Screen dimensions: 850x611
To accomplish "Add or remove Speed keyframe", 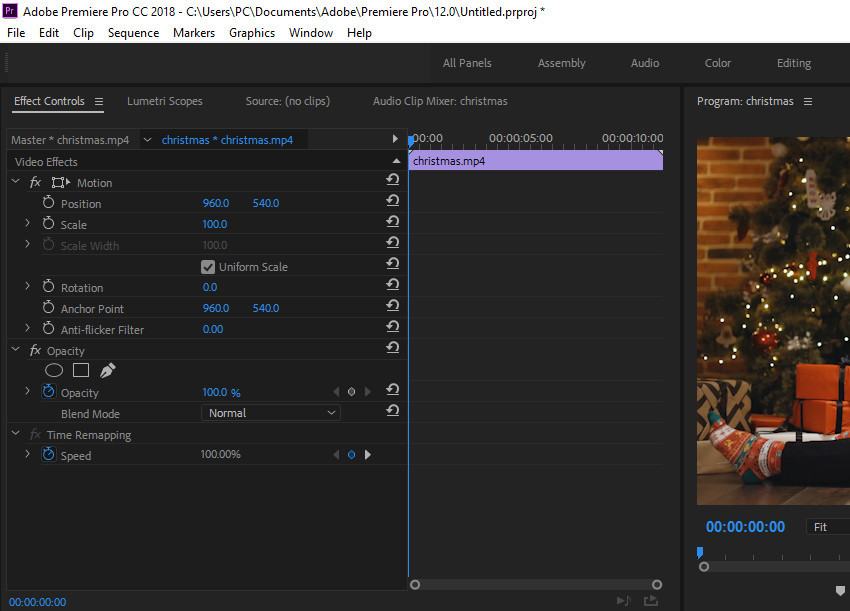I will click(351, 455).
